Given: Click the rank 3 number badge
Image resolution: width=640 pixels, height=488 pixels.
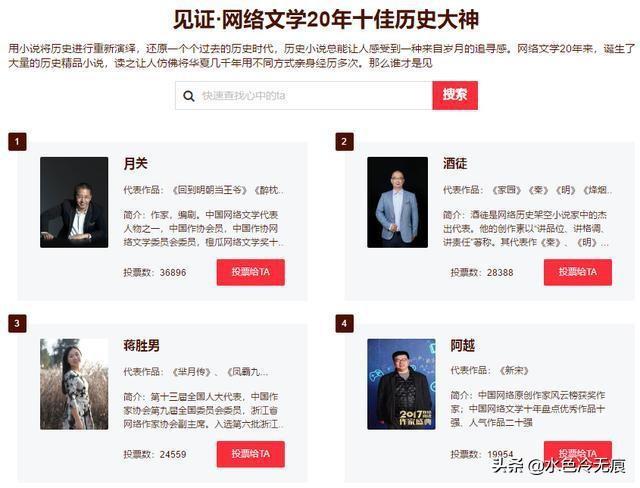Looking at the screenshot, I should (17, 324).
